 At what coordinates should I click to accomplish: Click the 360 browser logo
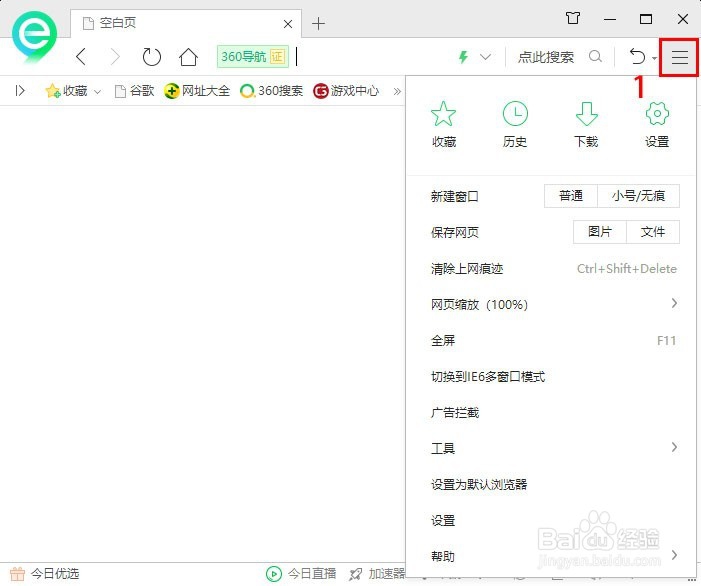point(34,37)
